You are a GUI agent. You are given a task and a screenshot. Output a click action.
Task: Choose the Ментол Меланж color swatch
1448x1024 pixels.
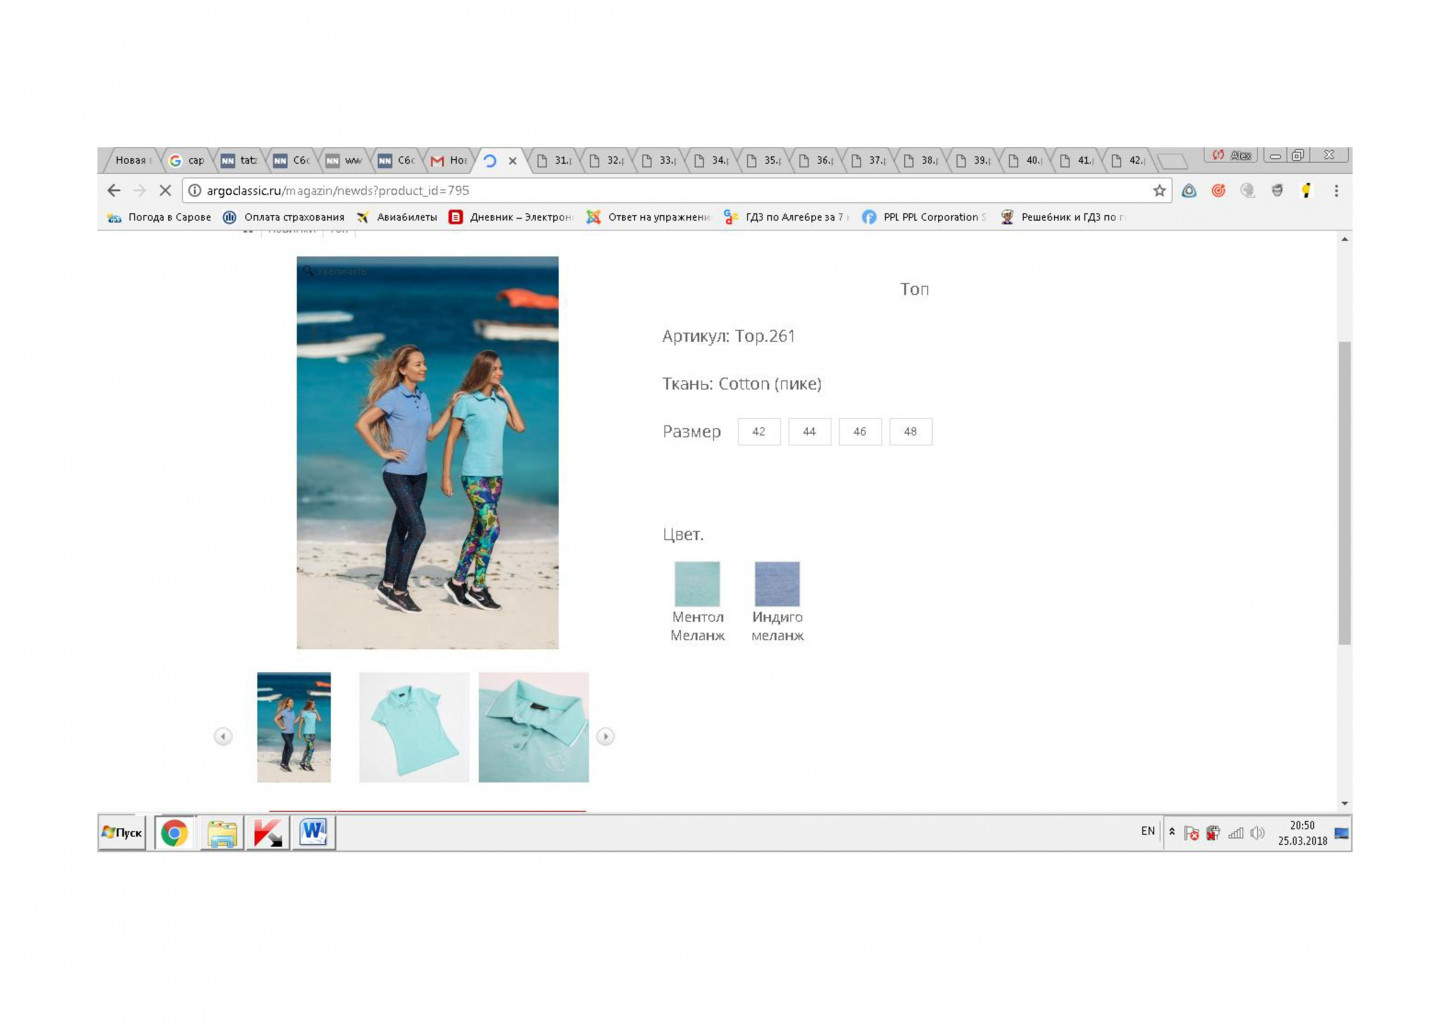(x=697, y=583)
